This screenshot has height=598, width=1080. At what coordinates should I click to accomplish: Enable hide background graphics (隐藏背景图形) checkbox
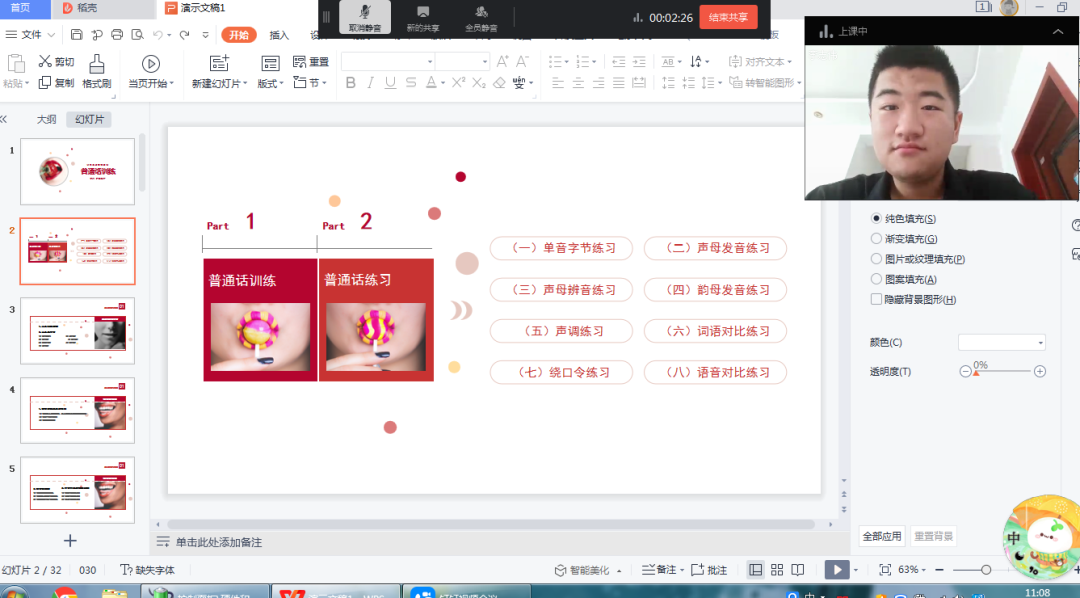pos(876,299)
